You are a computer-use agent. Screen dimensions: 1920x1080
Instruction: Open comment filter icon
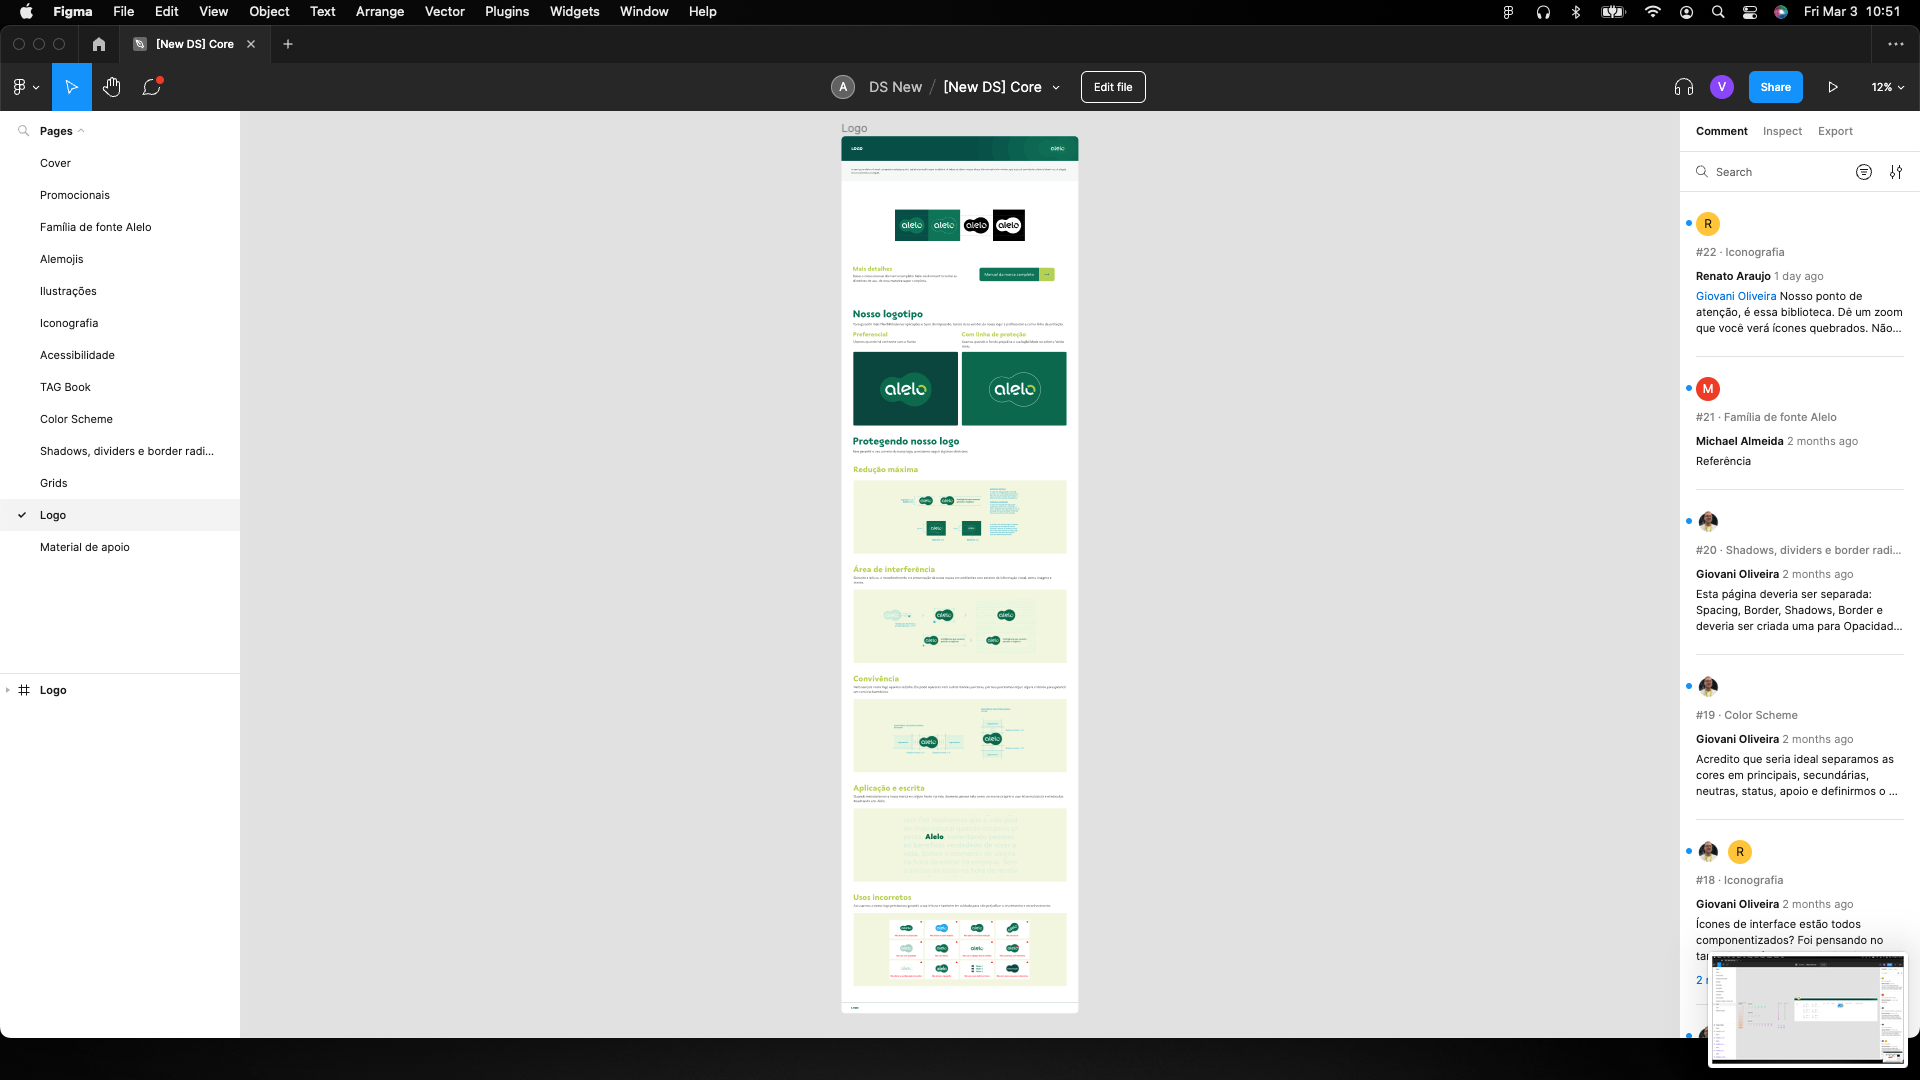[x=1864, y=172]
